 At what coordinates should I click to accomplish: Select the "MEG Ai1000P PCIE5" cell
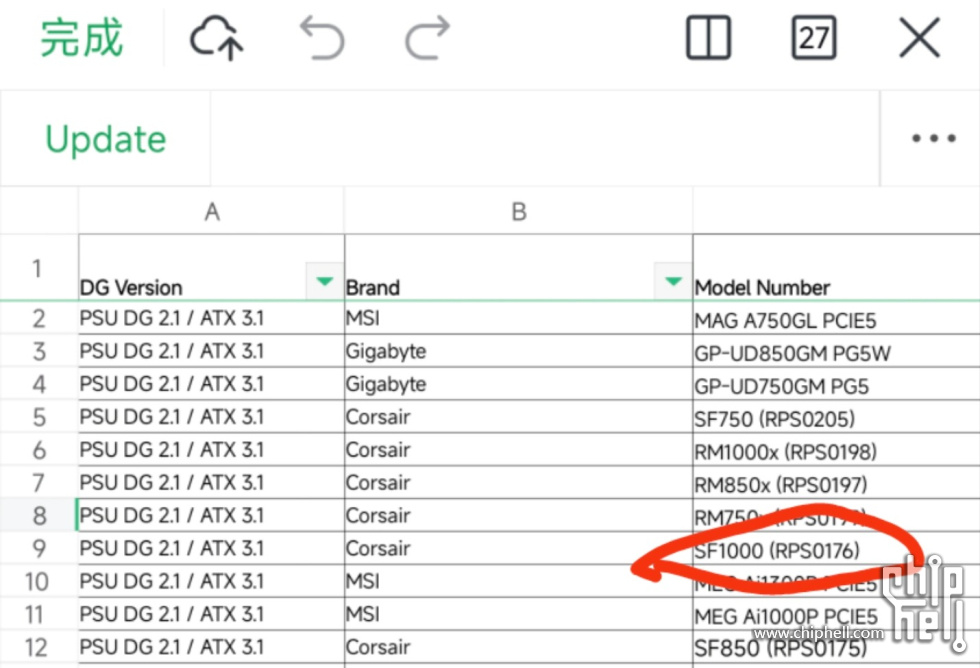coord(836,614)
